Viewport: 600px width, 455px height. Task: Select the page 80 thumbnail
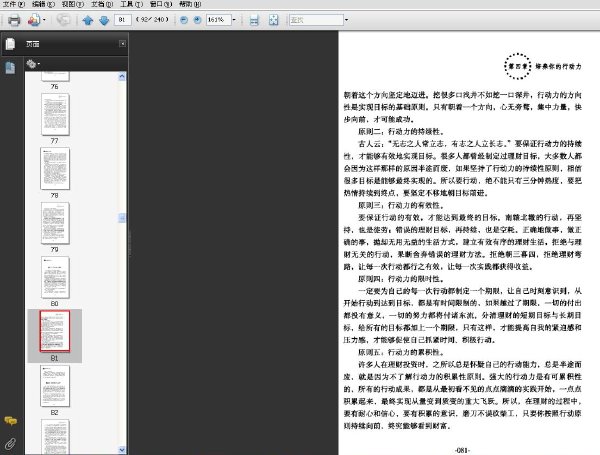(55, 277)
